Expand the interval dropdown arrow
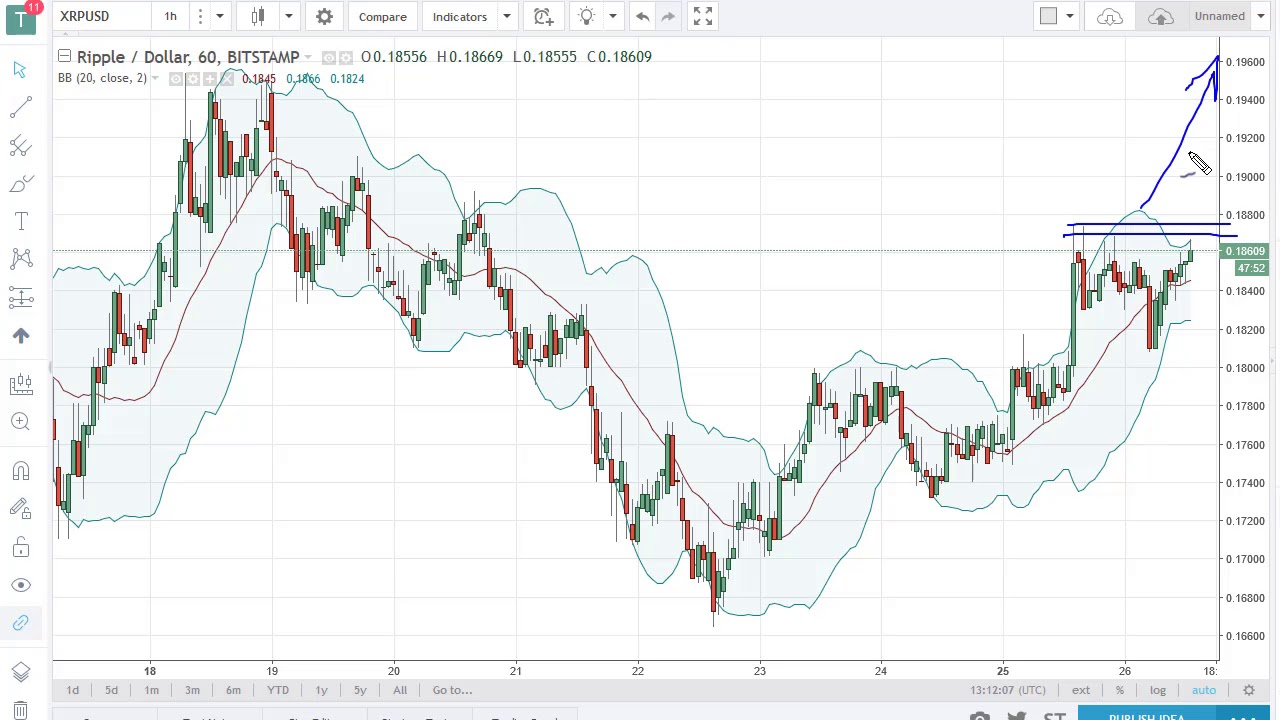1280x720 pixels. (219, 16)
